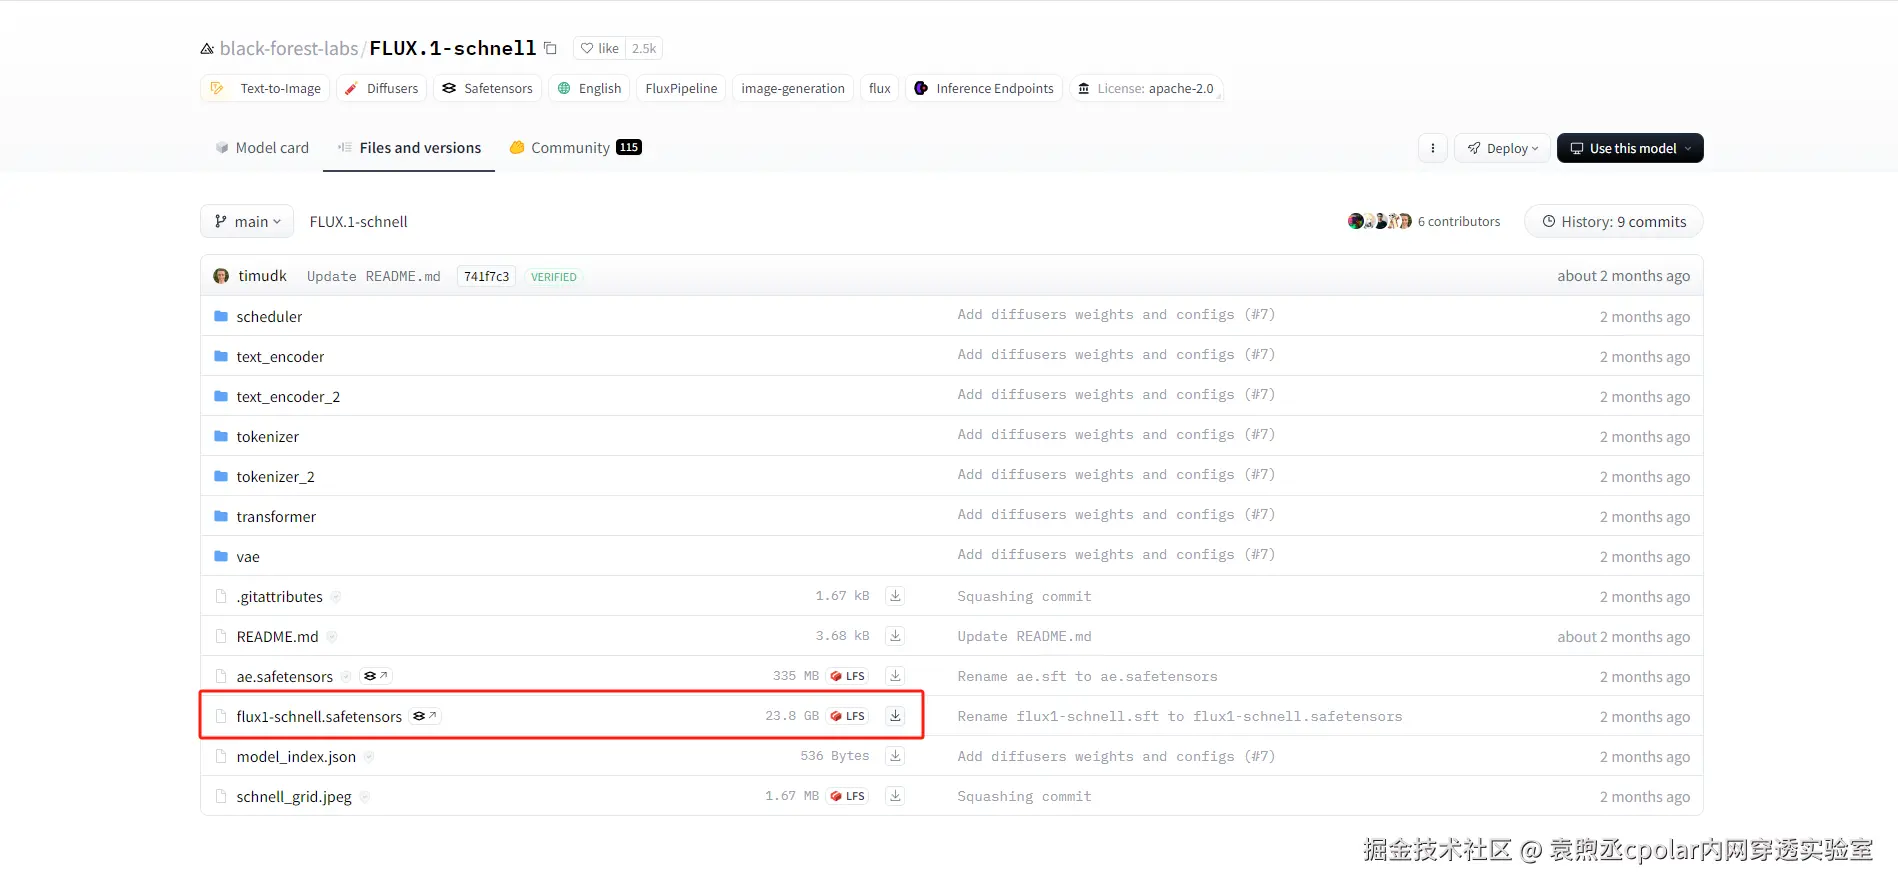Download ae.safetensors using its download icon

pos(895,676)
